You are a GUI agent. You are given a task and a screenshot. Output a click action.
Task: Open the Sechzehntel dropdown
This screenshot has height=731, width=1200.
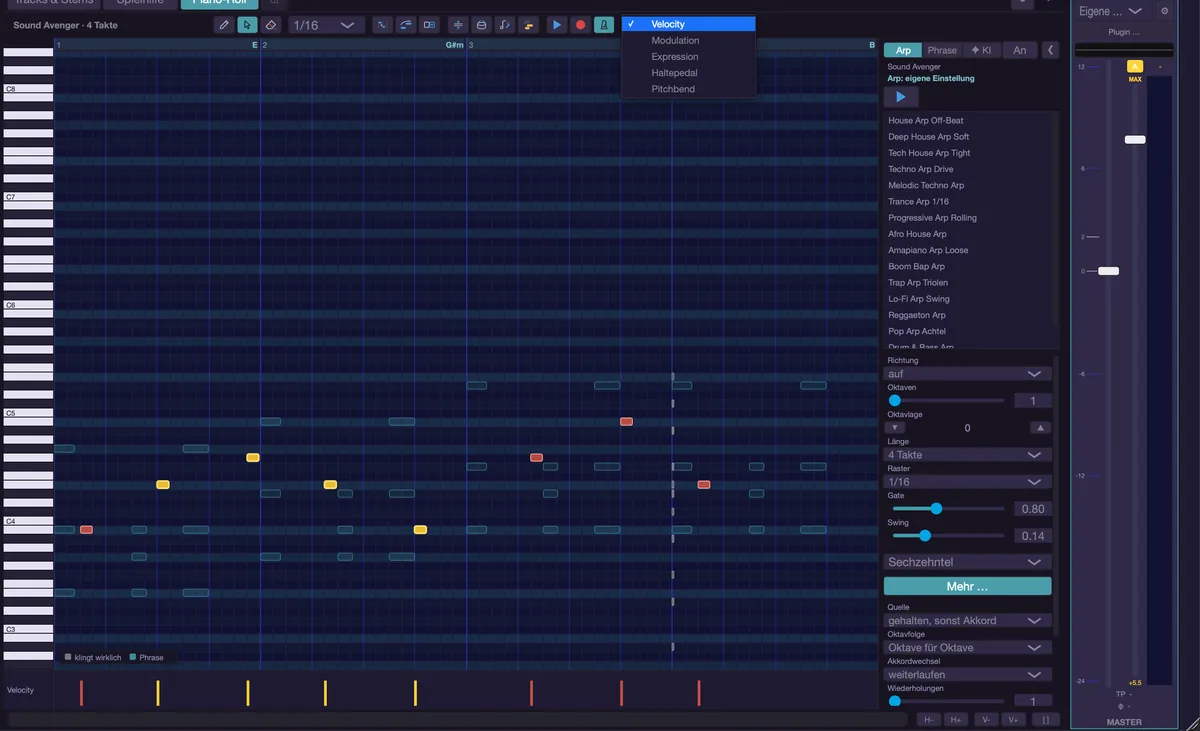967,562
